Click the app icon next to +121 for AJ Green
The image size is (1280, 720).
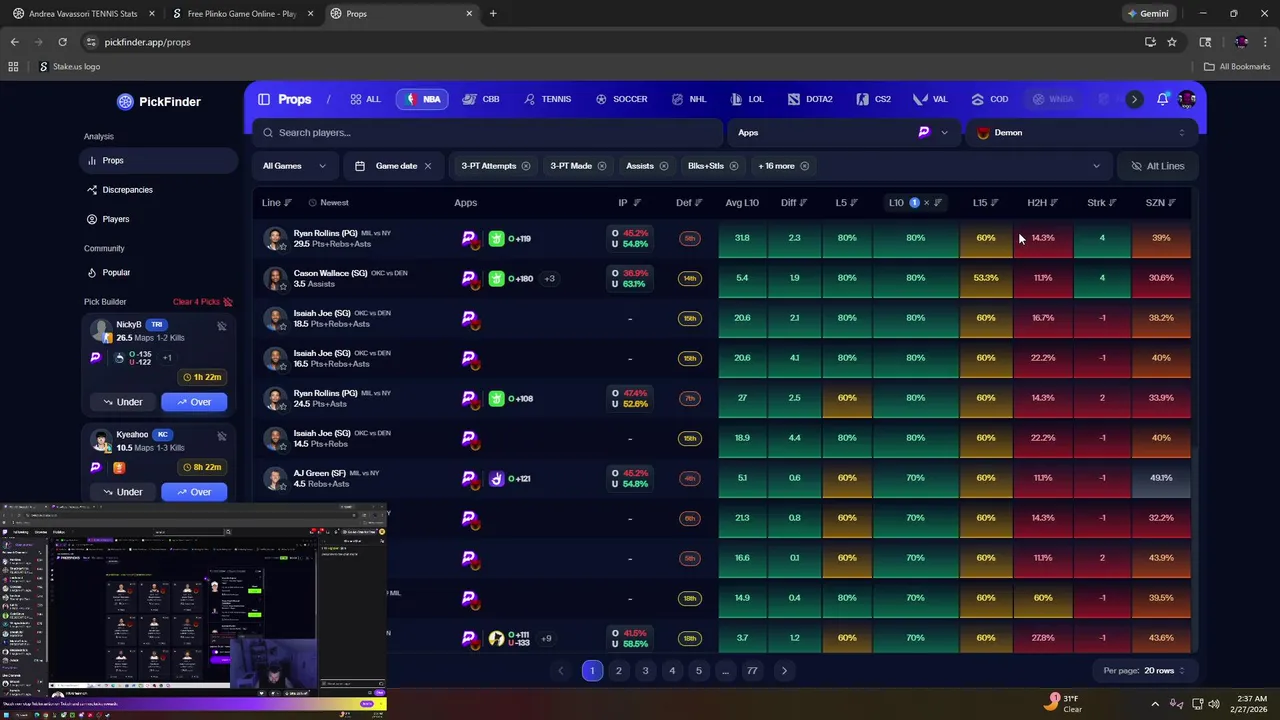[496, 478]
